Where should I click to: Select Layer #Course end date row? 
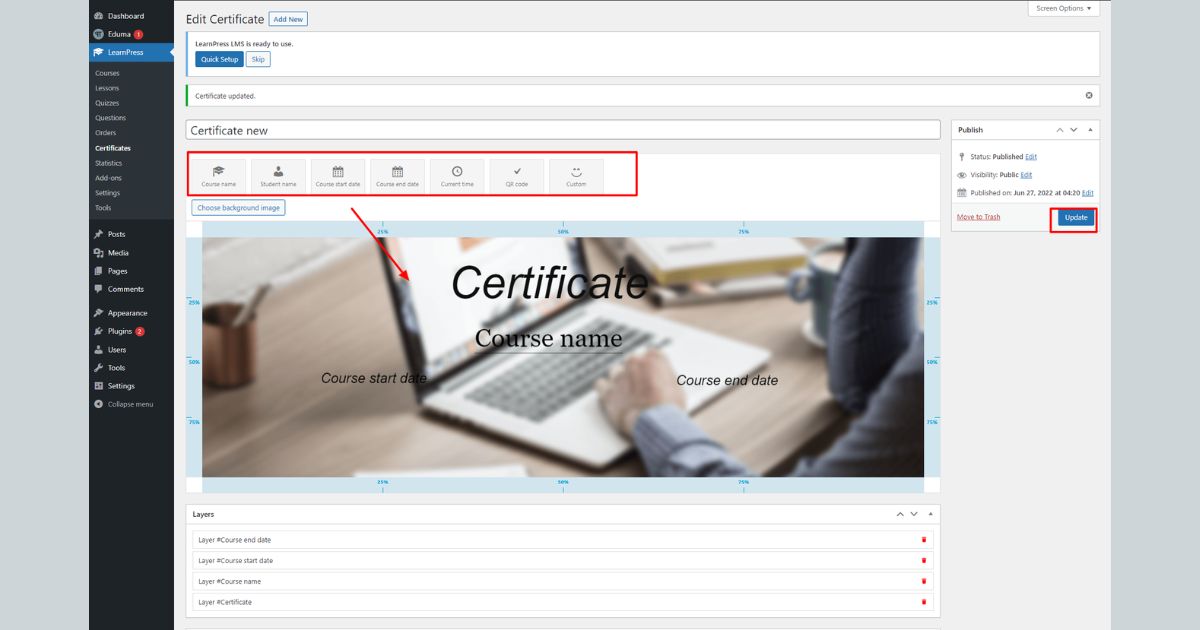pos(563,540)
